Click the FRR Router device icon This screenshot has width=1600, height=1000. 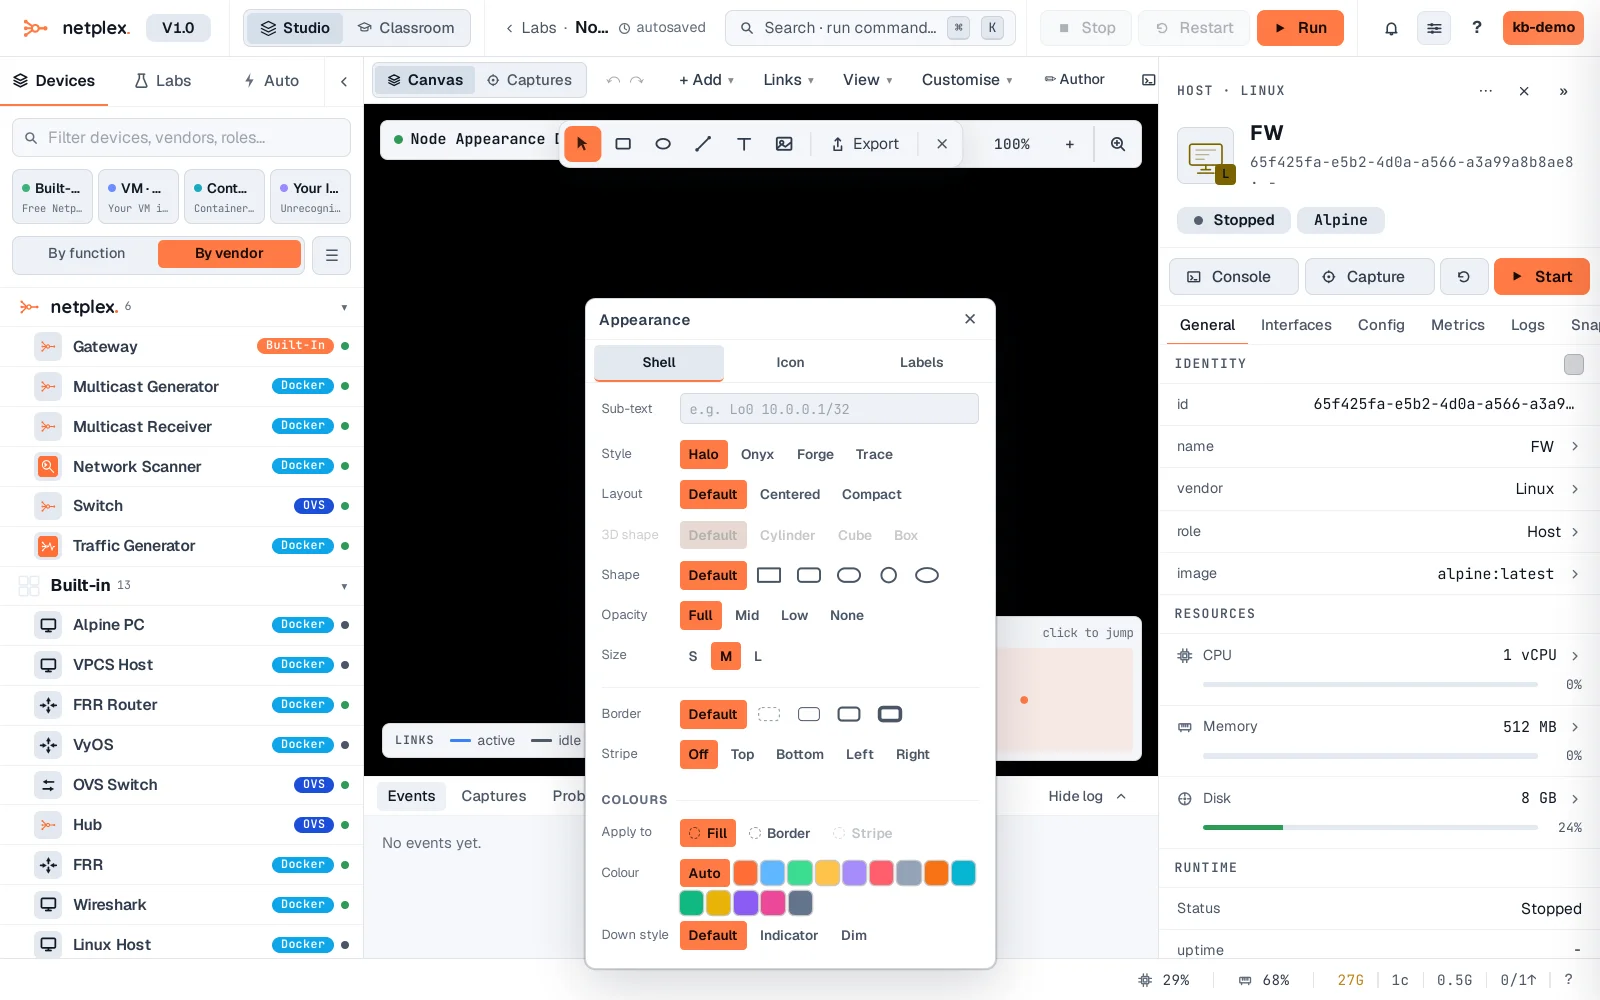tap(48, 705)
